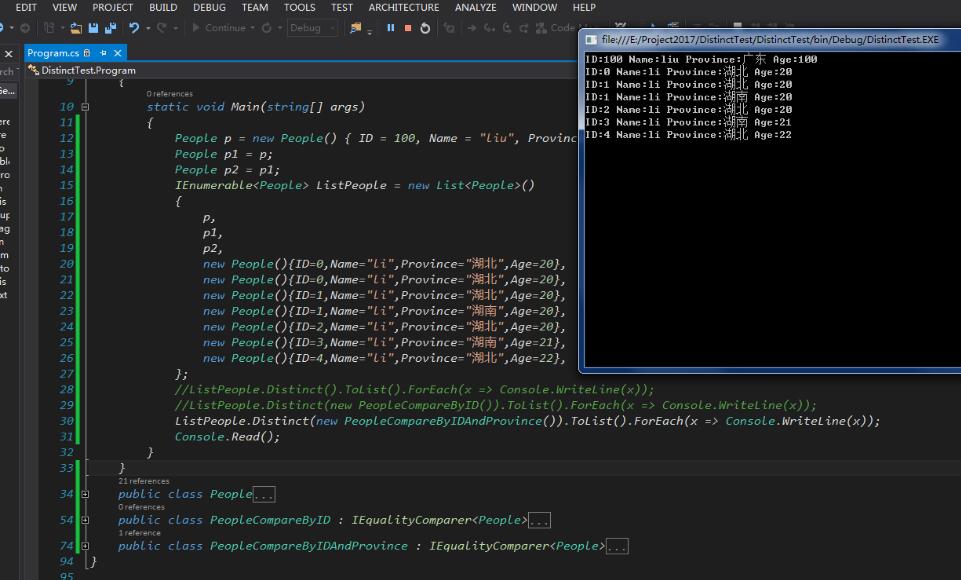Click the Find in Files icon

(355, 28)
